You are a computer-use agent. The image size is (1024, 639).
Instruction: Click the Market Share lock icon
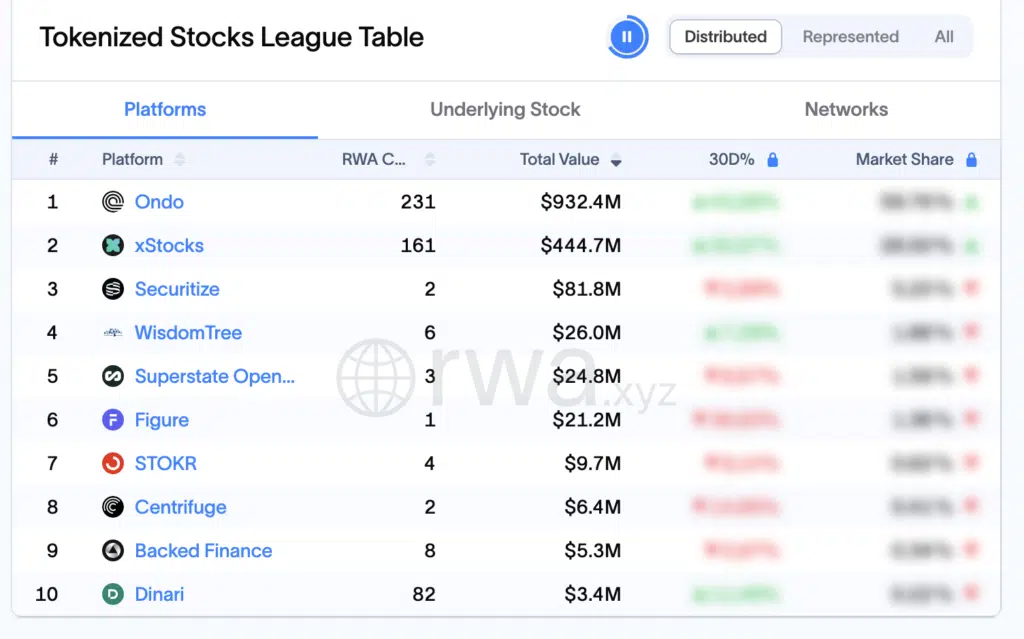(x=971, y=159)
